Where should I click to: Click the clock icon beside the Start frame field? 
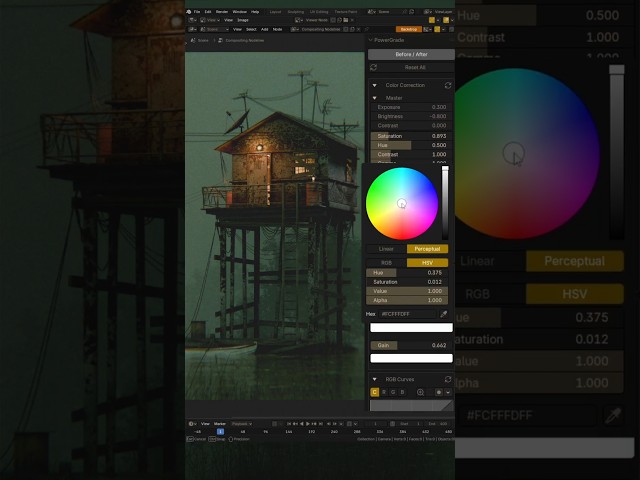392,424
